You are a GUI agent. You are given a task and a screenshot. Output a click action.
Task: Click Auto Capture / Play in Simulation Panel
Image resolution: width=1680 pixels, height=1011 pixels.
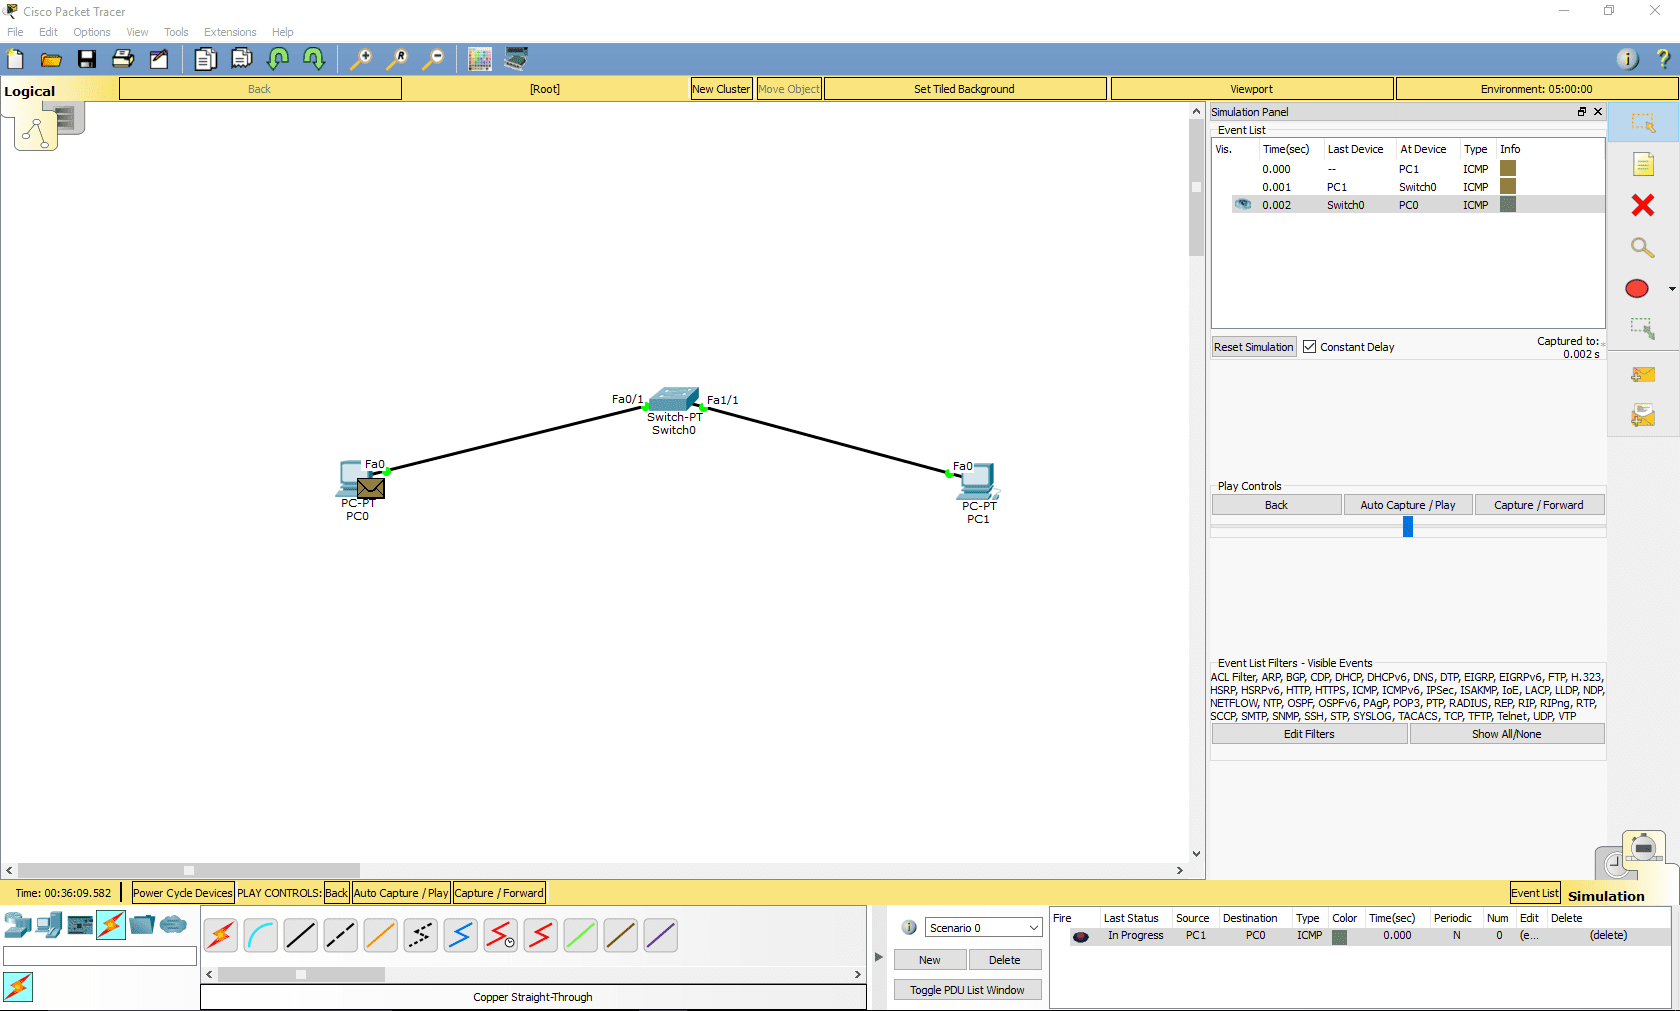coord(1408,505)
